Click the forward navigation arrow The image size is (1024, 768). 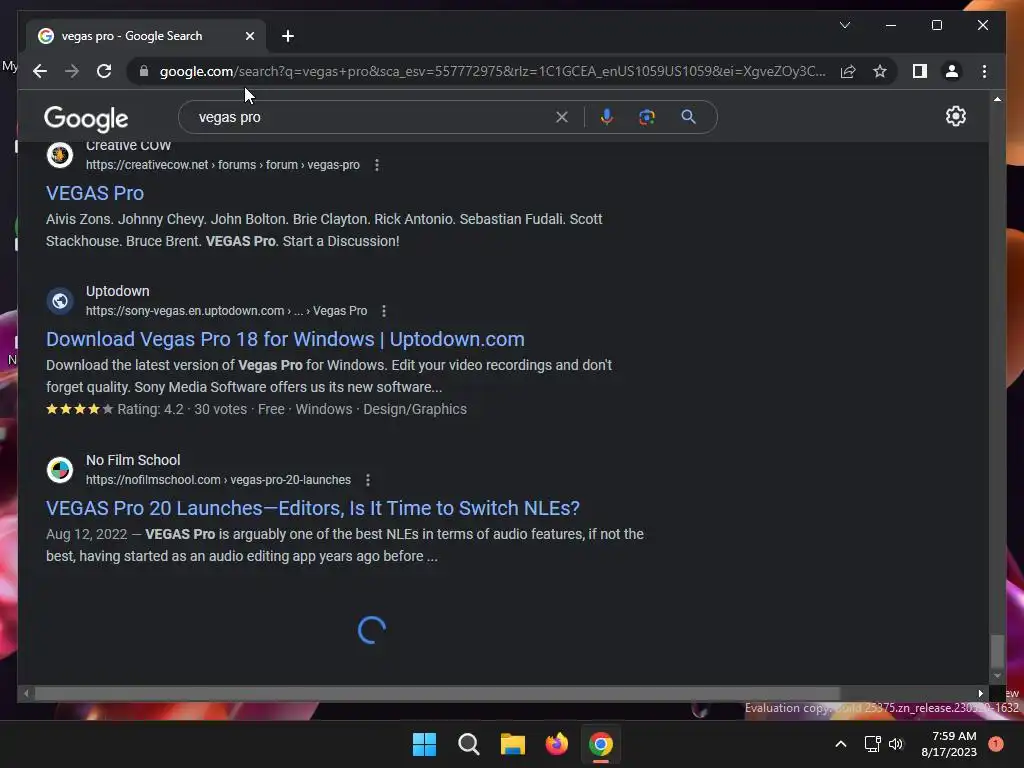(x=72, y=71)
